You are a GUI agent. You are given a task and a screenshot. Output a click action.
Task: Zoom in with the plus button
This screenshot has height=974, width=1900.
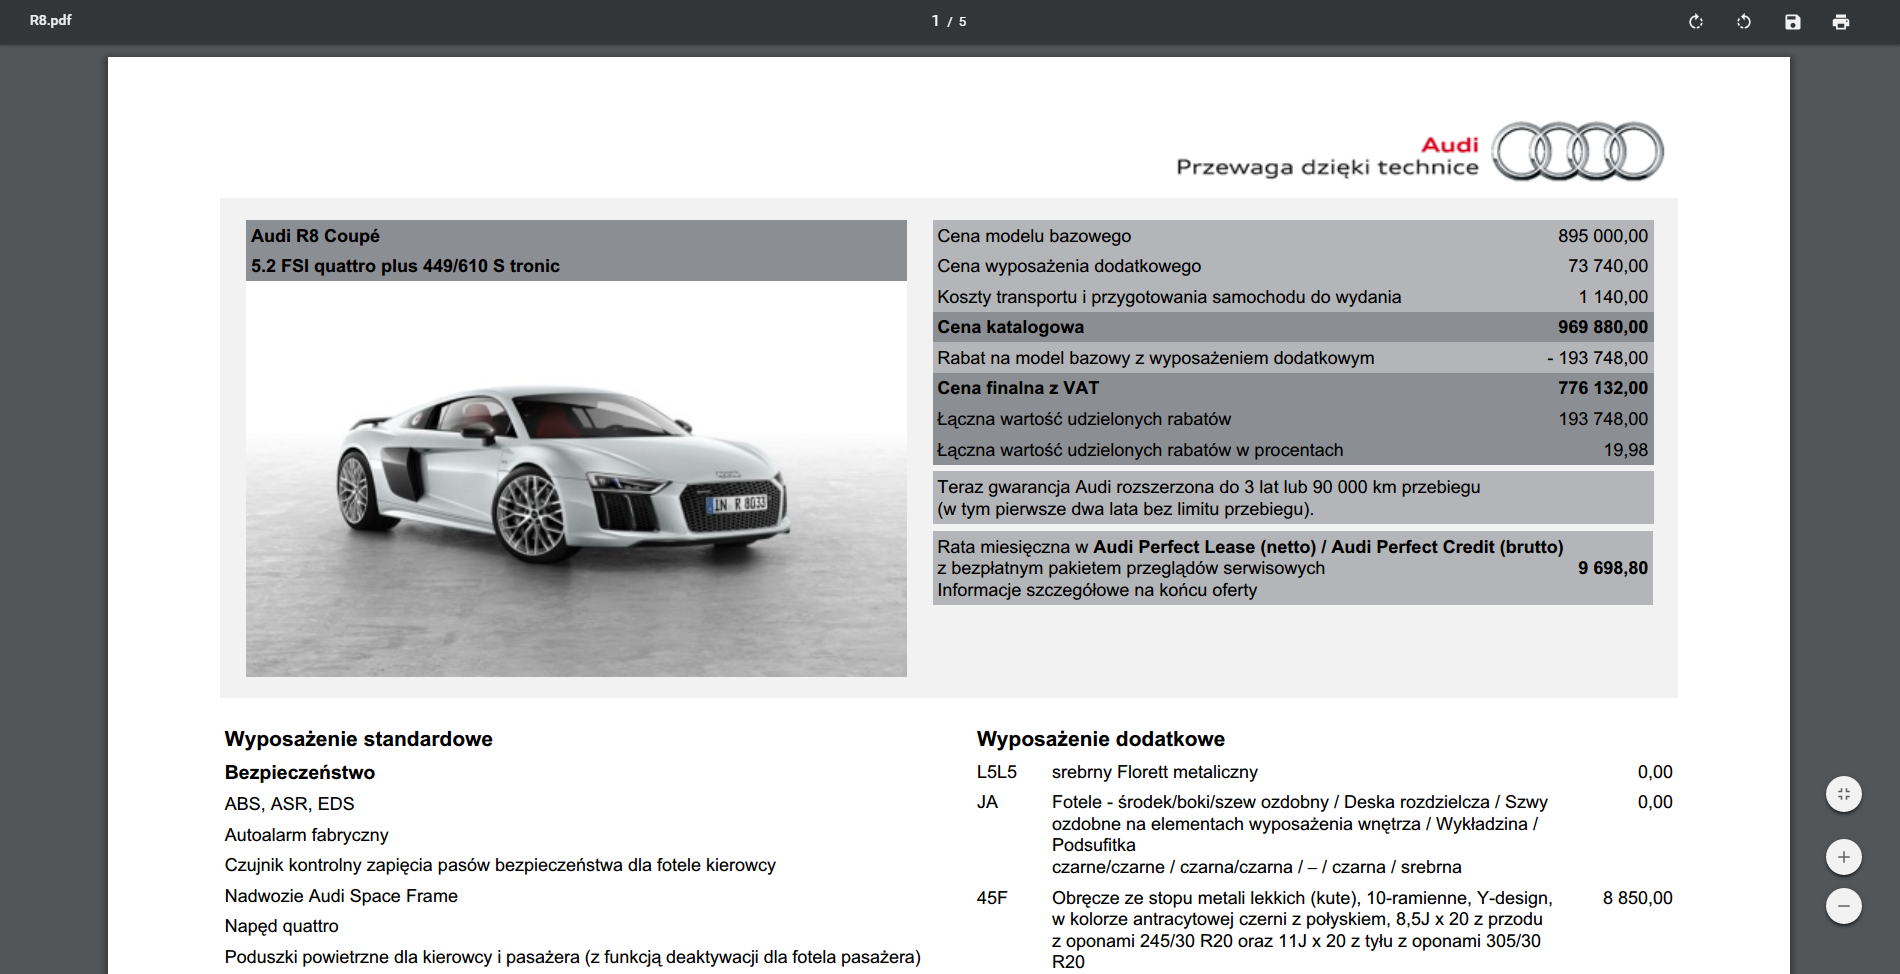(1844, 857)
